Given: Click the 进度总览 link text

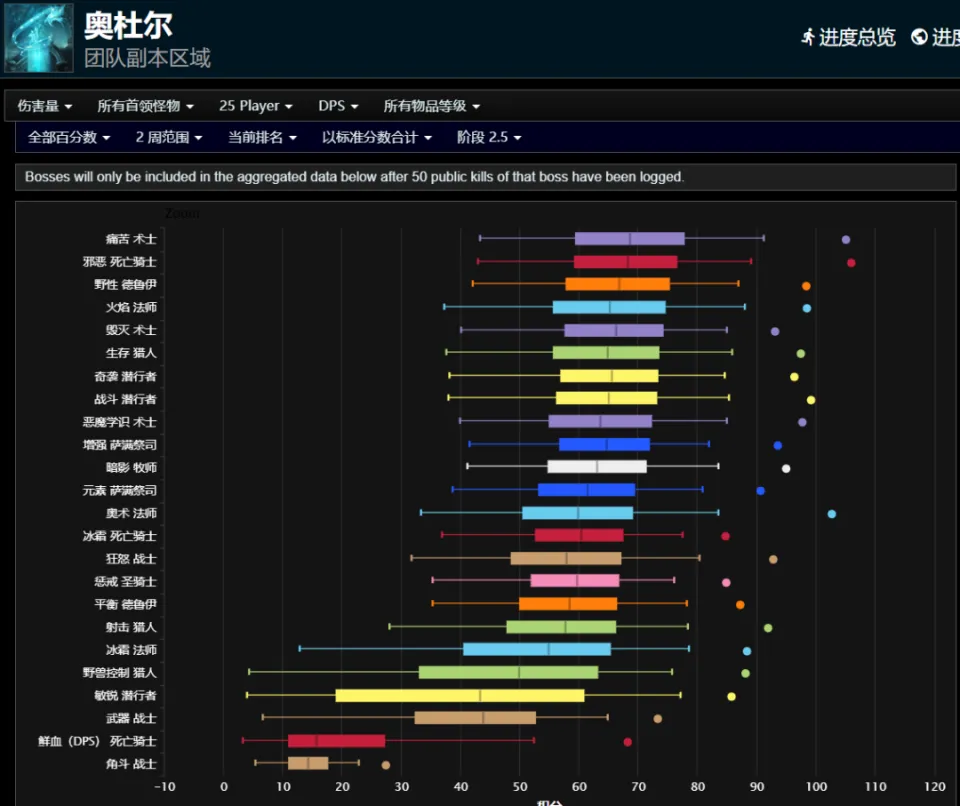Looking at the screenshot, I should tap(857, 38).
